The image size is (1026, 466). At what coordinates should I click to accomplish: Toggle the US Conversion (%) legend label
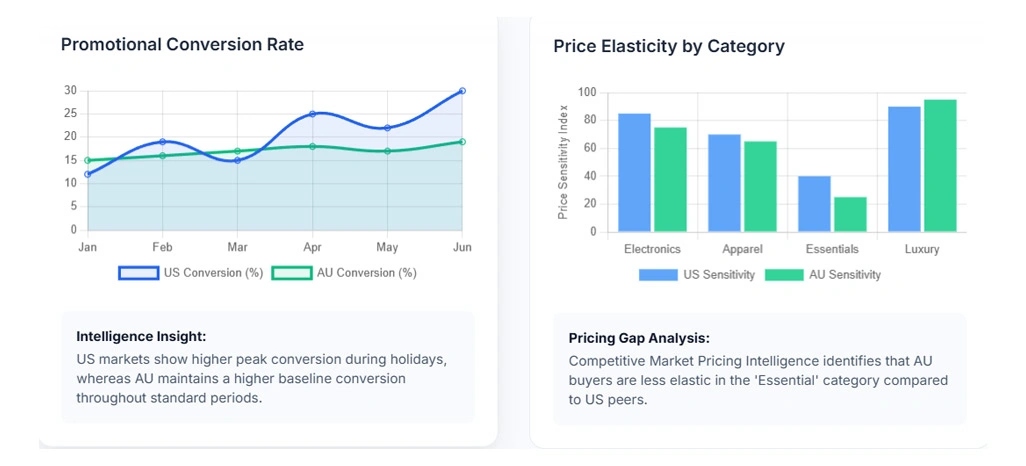click(212, 272)
